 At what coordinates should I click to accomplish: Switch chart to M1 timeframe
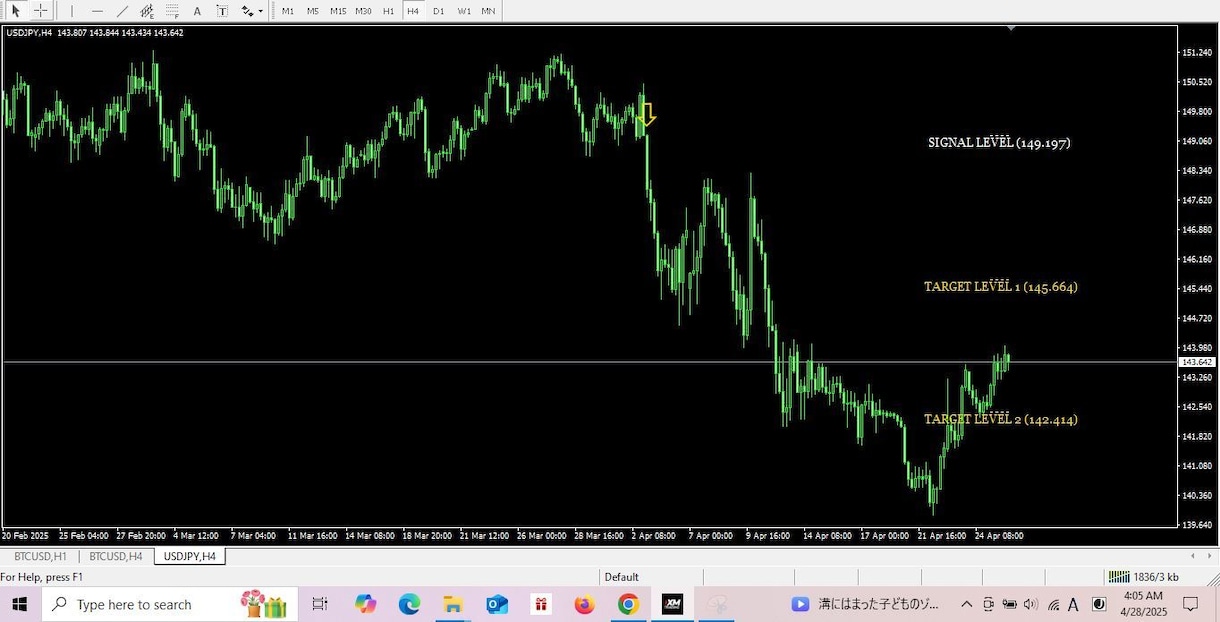coord(288,11)
